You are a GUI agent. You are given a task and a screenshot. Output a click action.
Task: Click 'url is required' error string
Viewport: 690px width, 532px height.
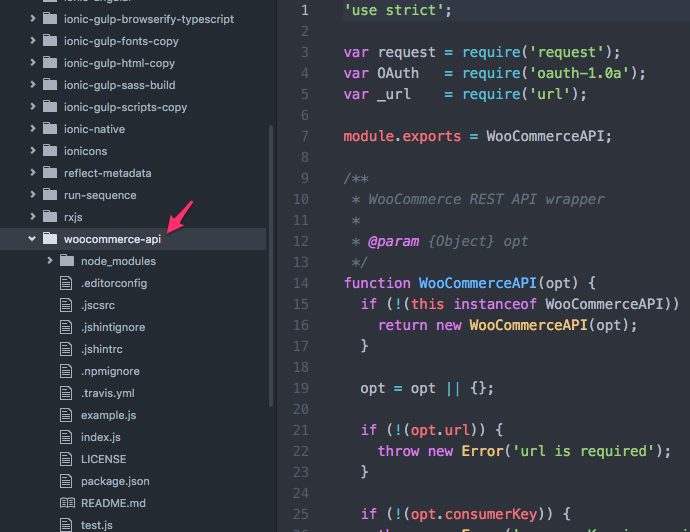(584, 451)
